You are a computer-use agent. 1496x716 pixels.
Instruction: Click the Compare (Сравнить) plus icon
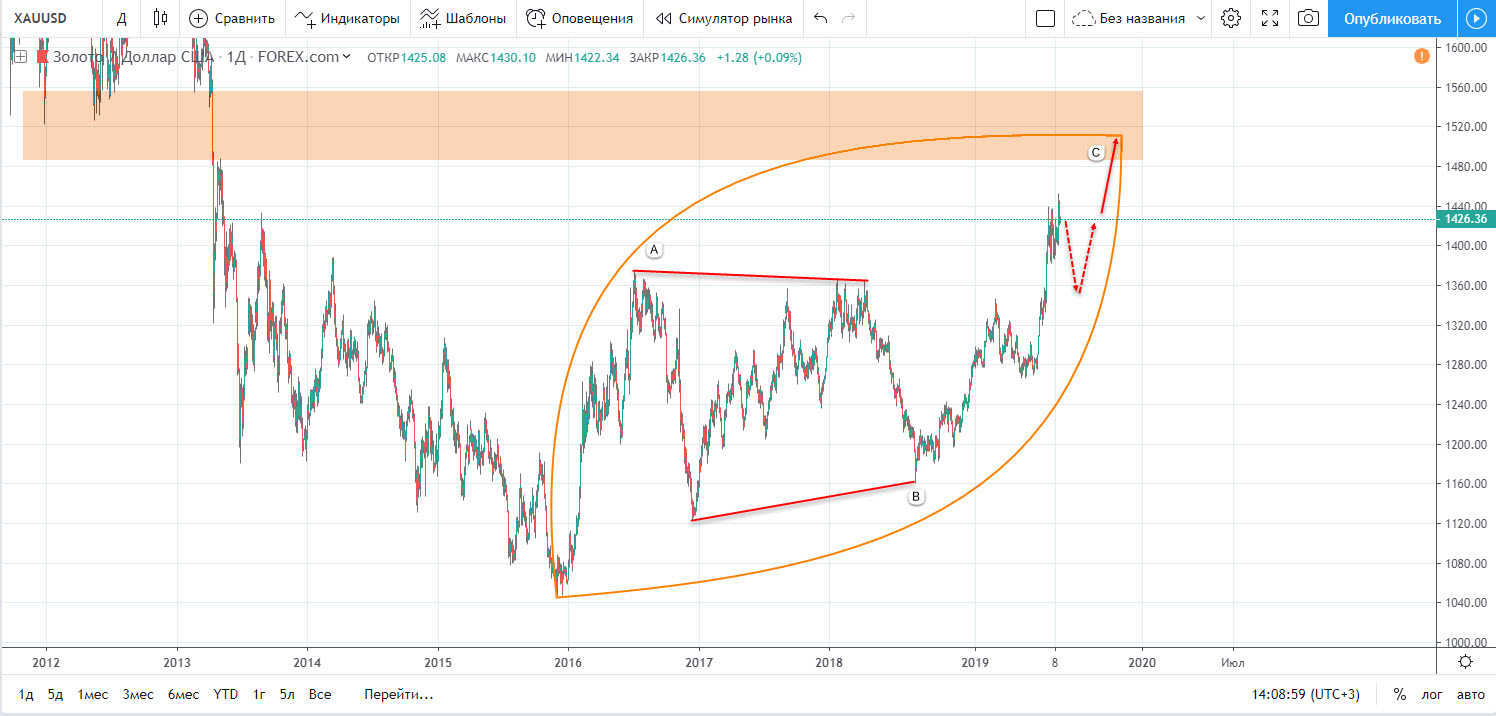pos(199,18)
